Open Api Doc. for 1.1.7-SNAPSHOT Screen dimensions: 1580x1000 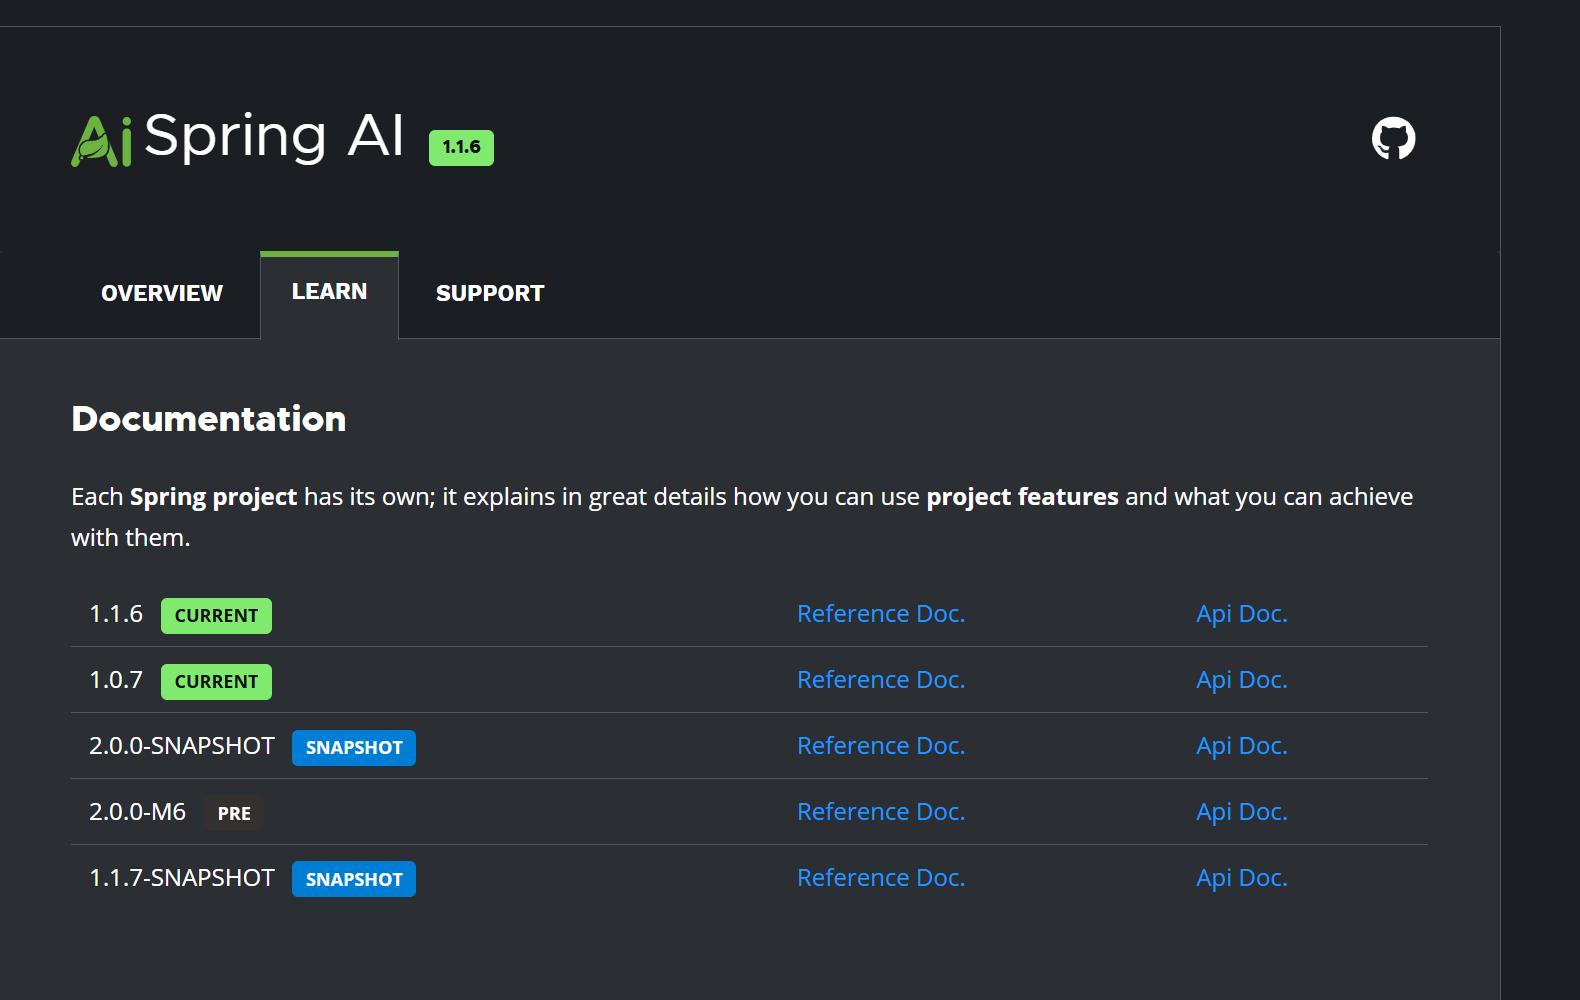pyautogui.click(x=1242, y=878)
